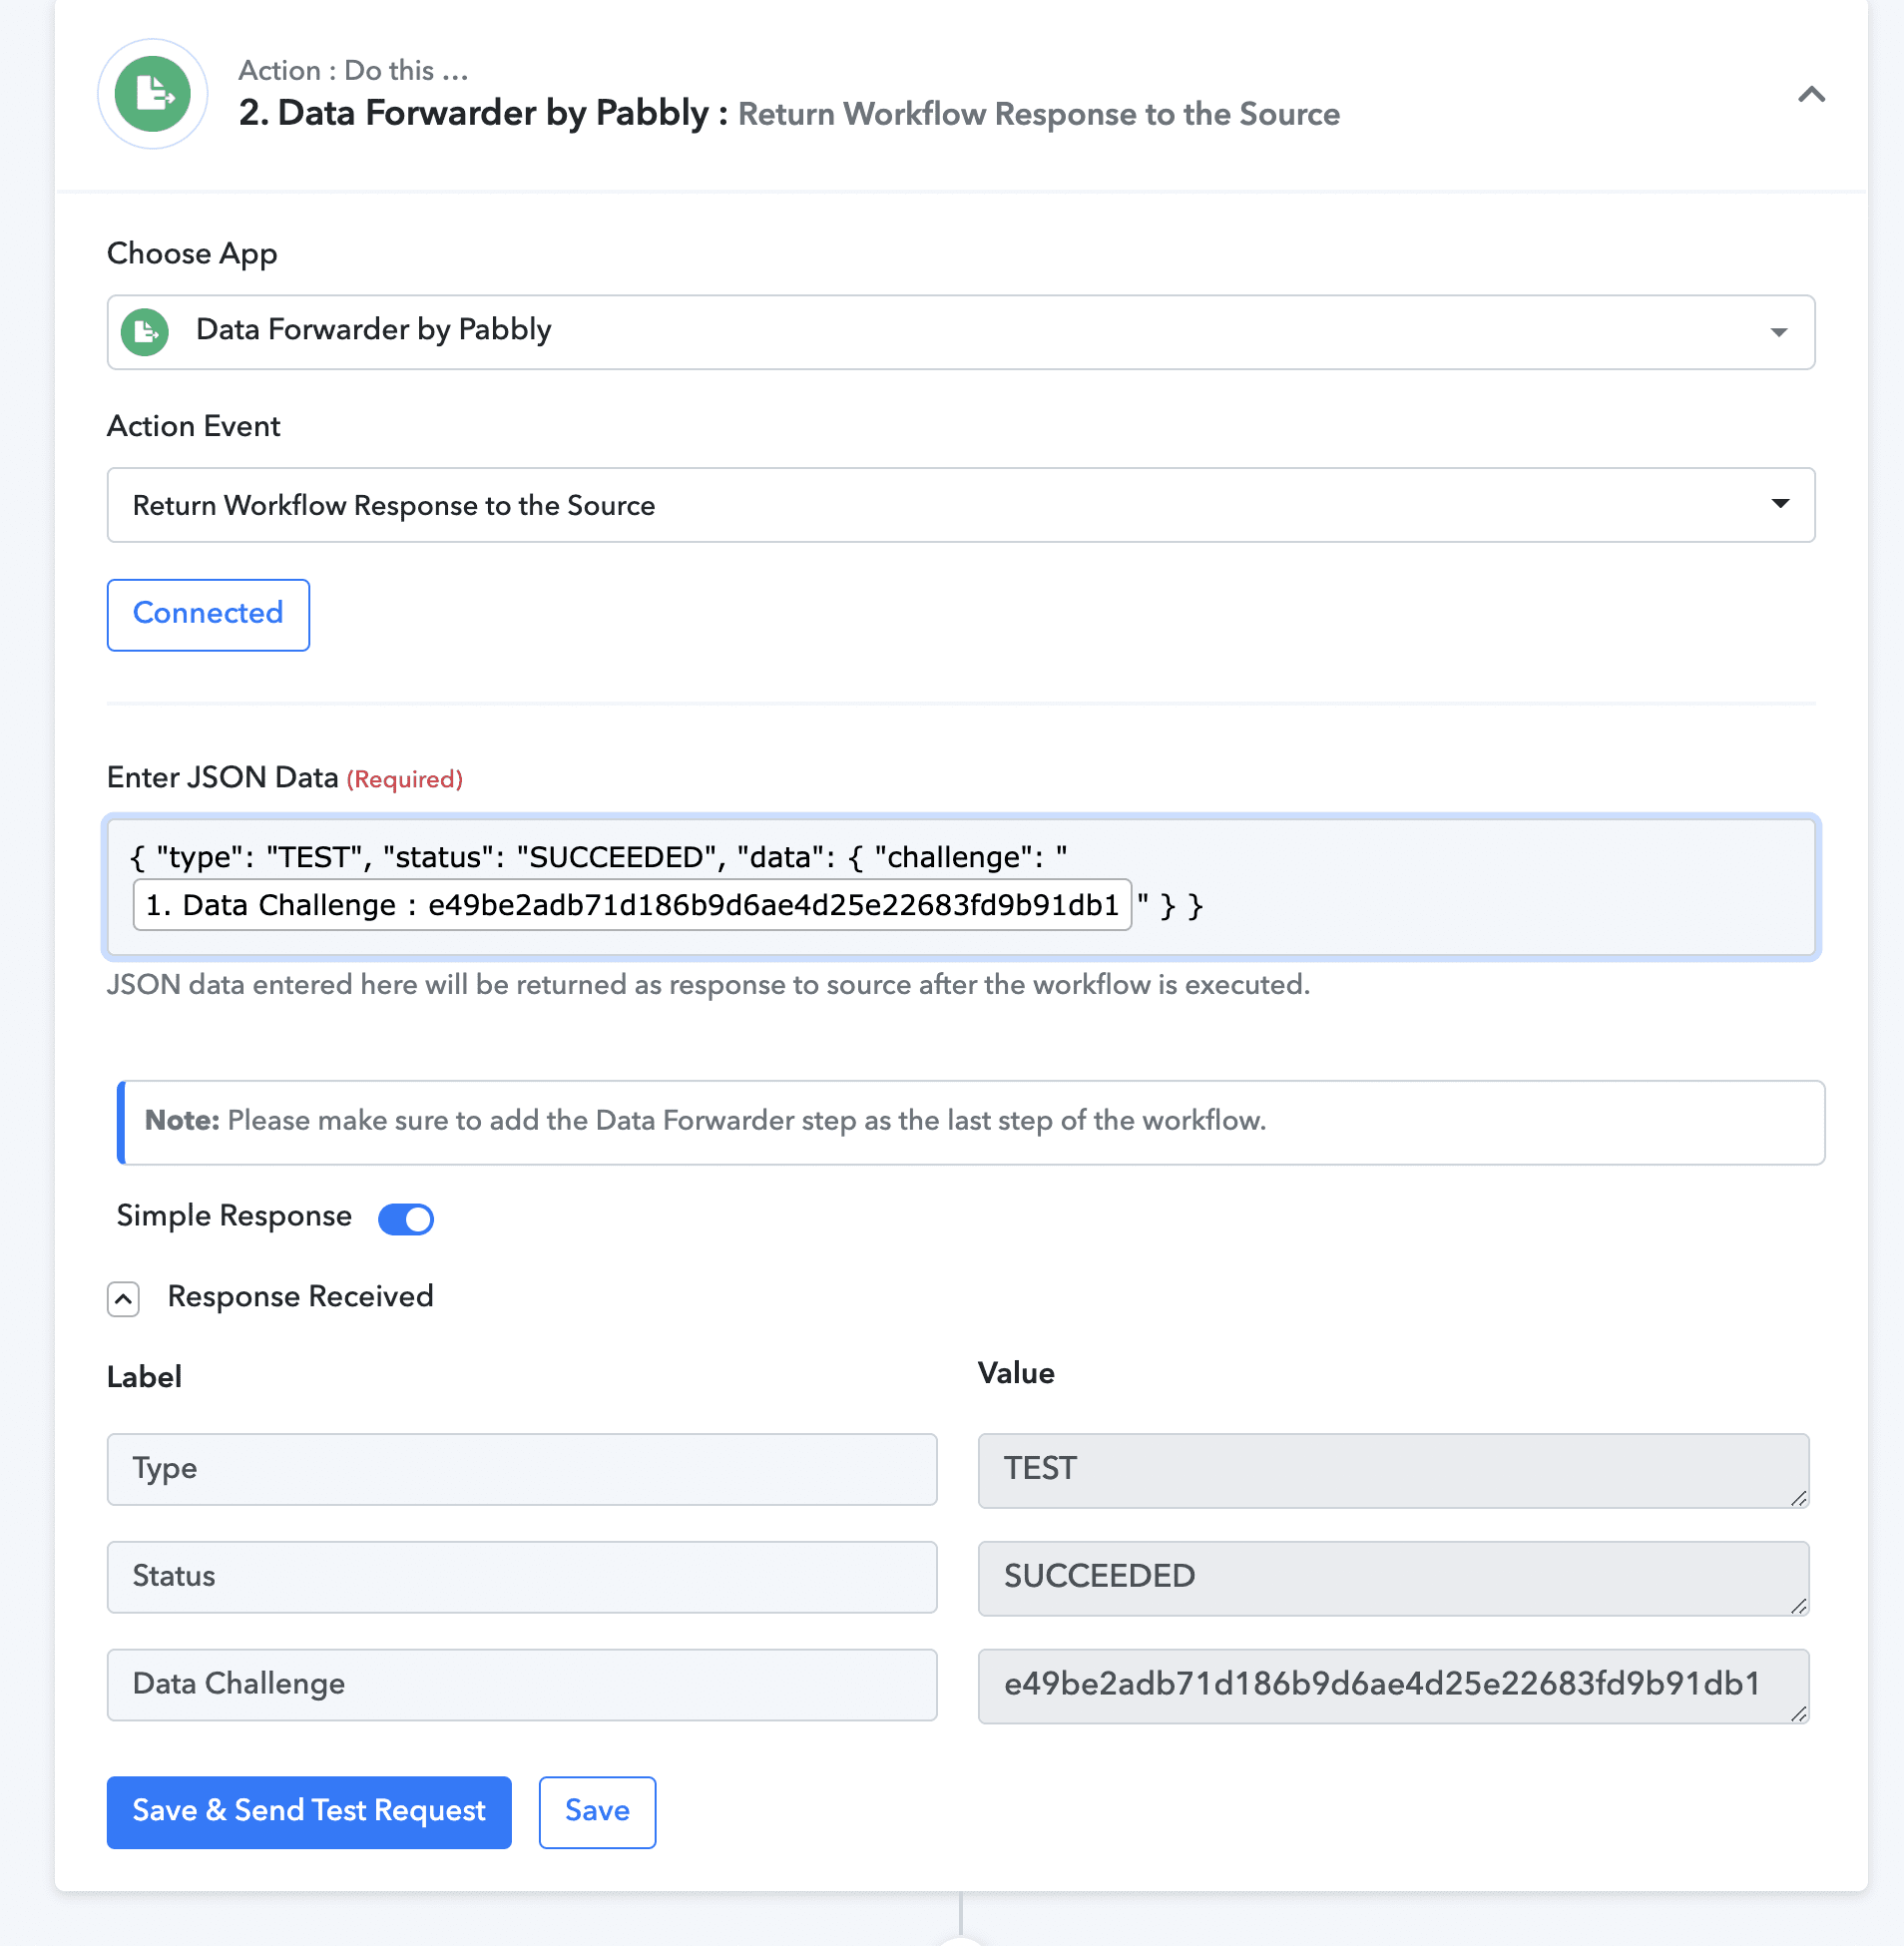The image size is (1904, 1946).
Task: Click the Label column heading
Action: click(144, 1377)
